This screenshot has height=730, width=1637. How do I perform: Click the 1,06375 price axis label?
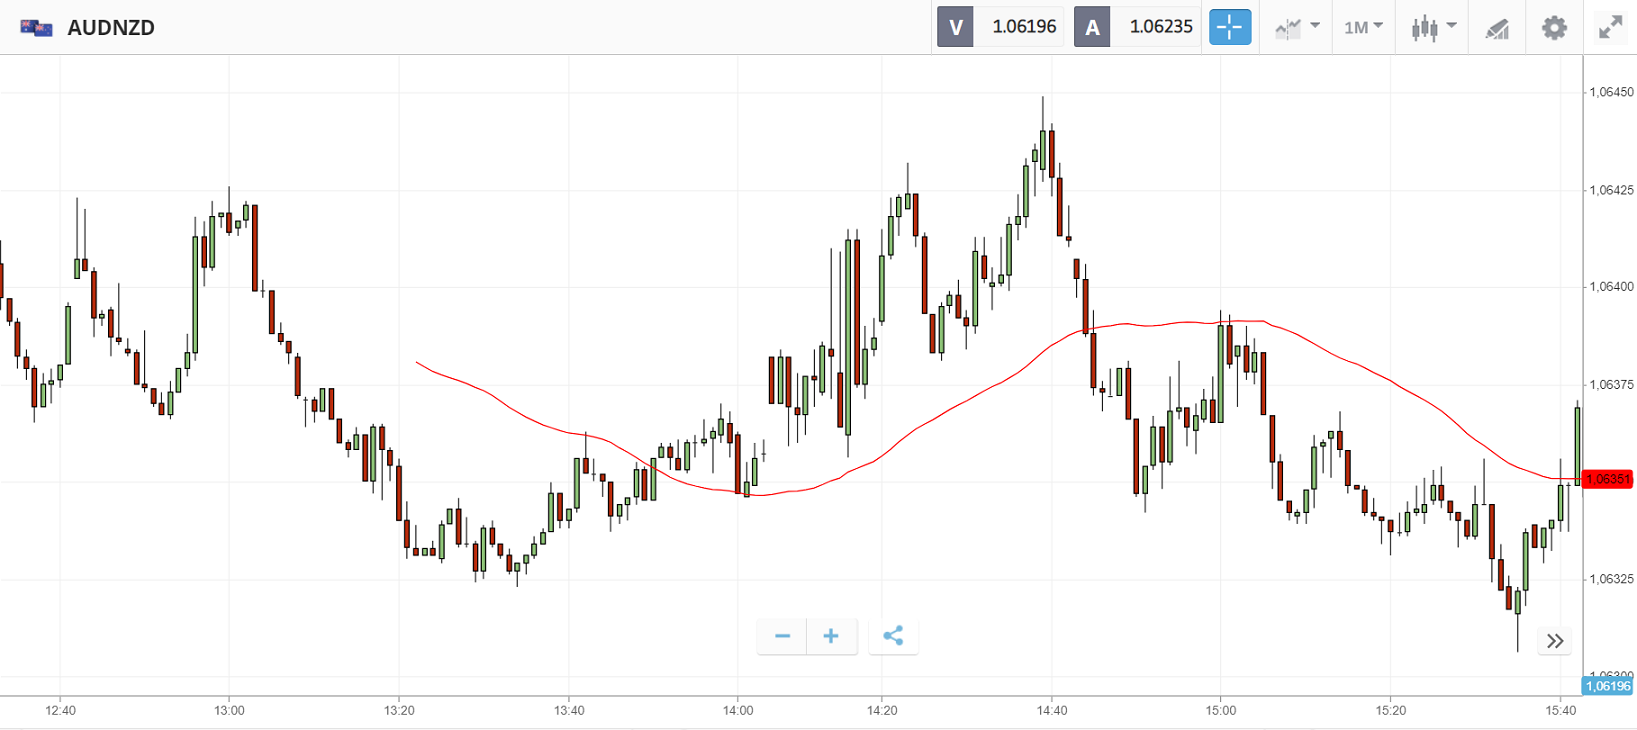coord(1611,385)
